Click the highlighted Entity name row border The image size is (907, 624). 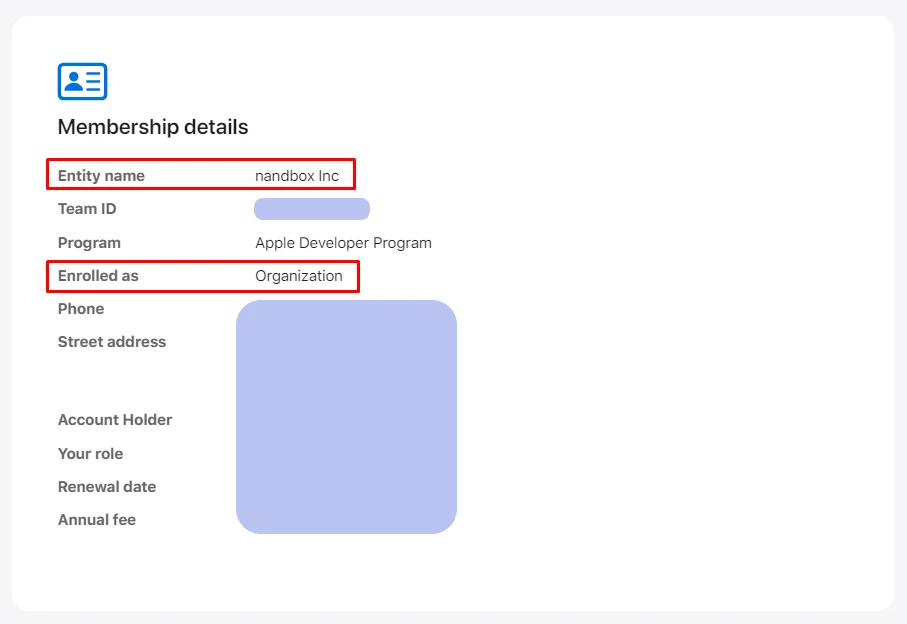[201, 160]
